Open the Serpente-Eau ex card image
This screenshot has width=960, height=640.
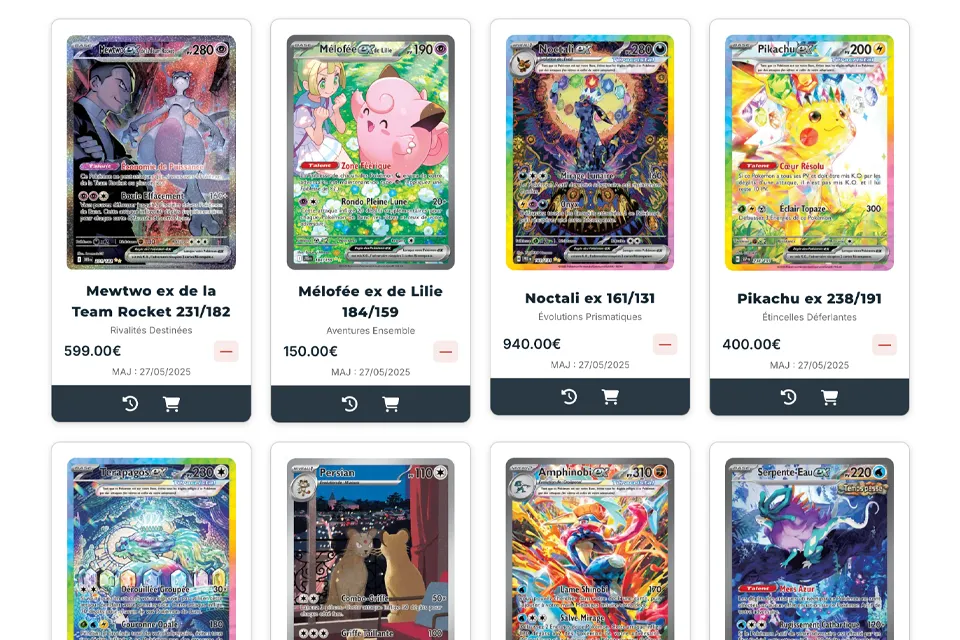[x=809, y=549]
